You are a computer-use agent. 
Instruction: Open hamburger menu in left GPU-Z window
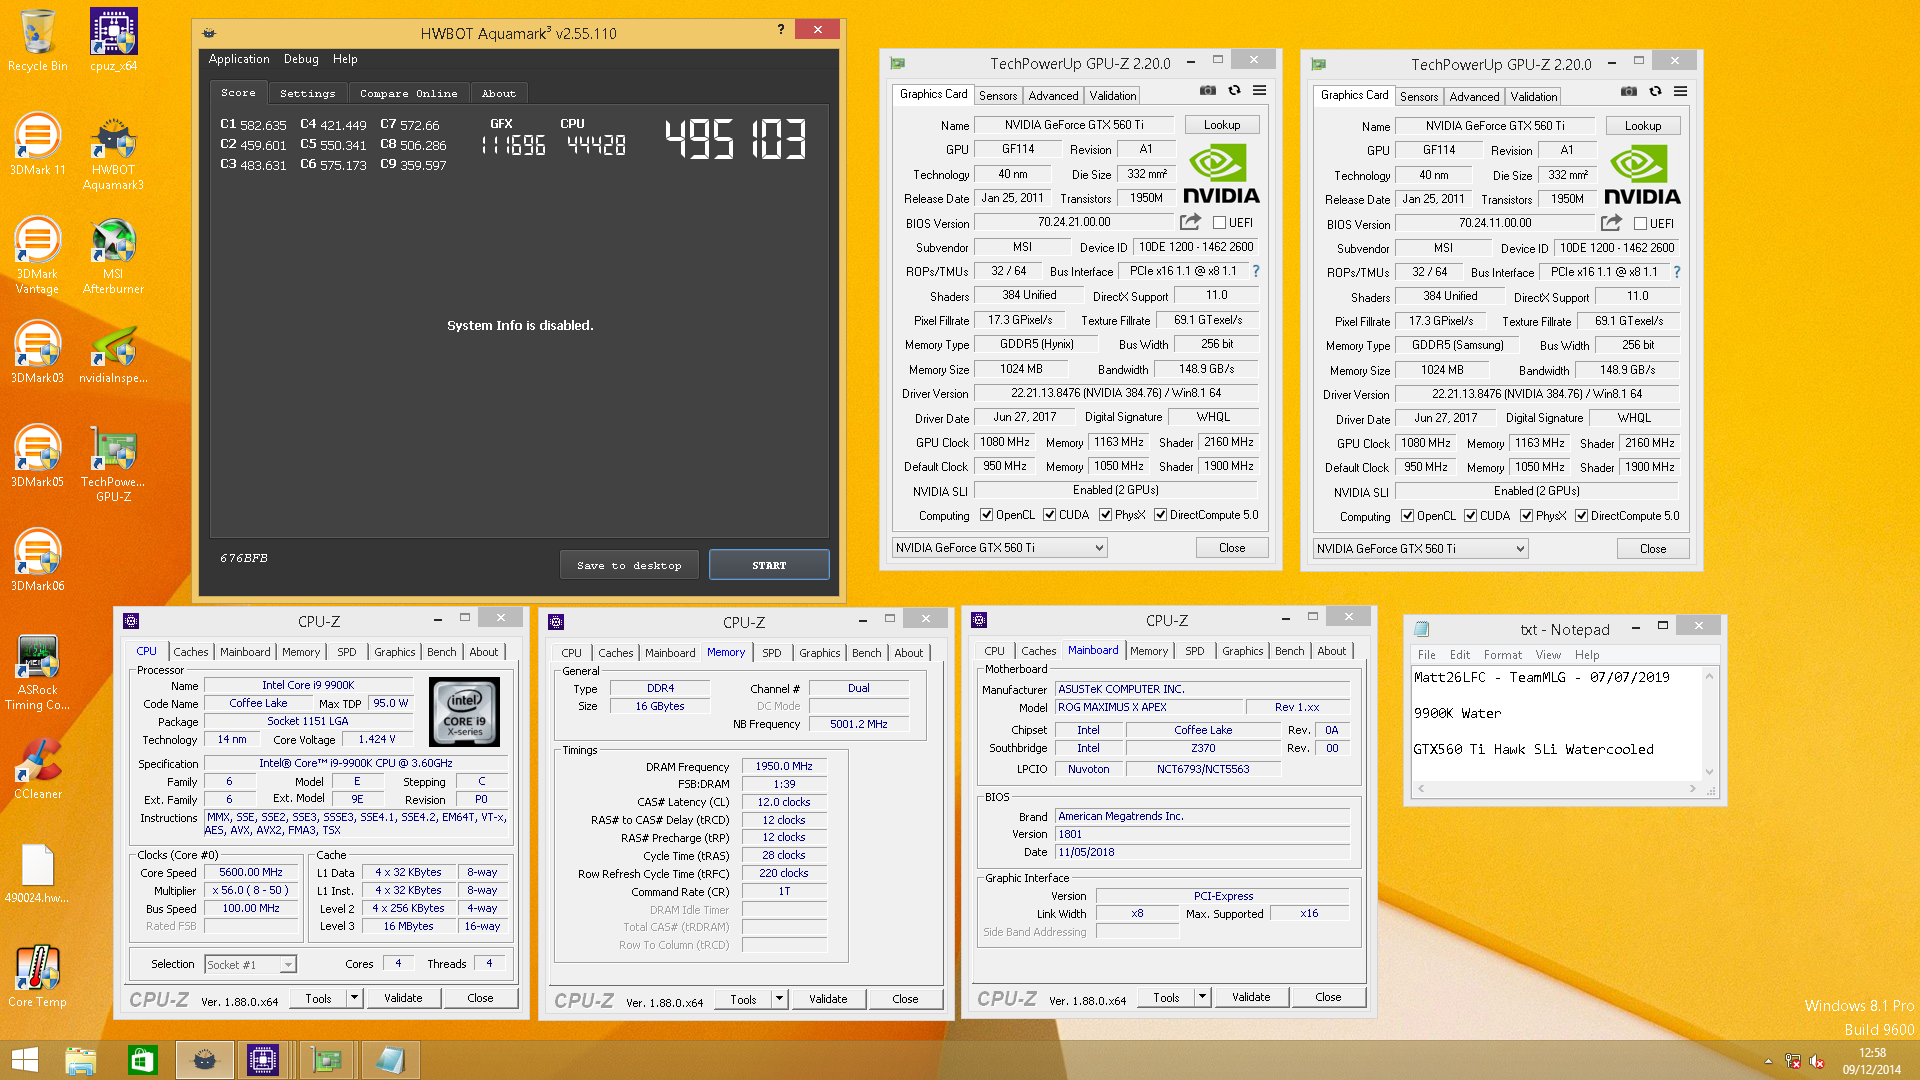[x=1260, y=91]
